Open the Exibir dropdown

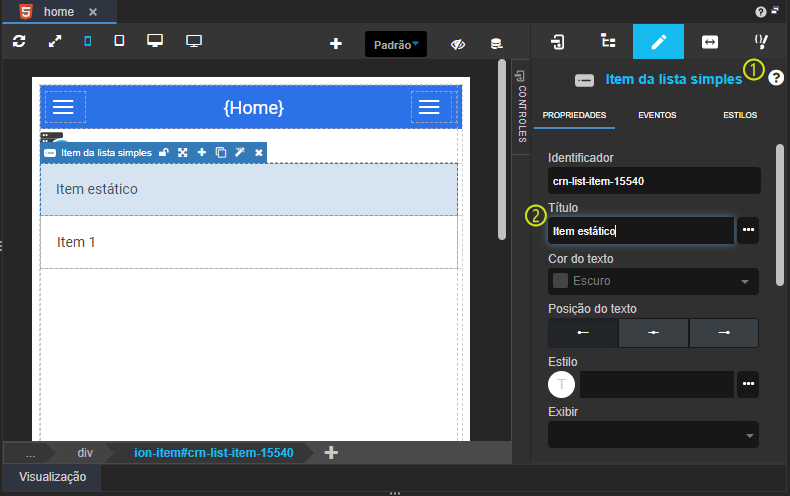(653, 435)
